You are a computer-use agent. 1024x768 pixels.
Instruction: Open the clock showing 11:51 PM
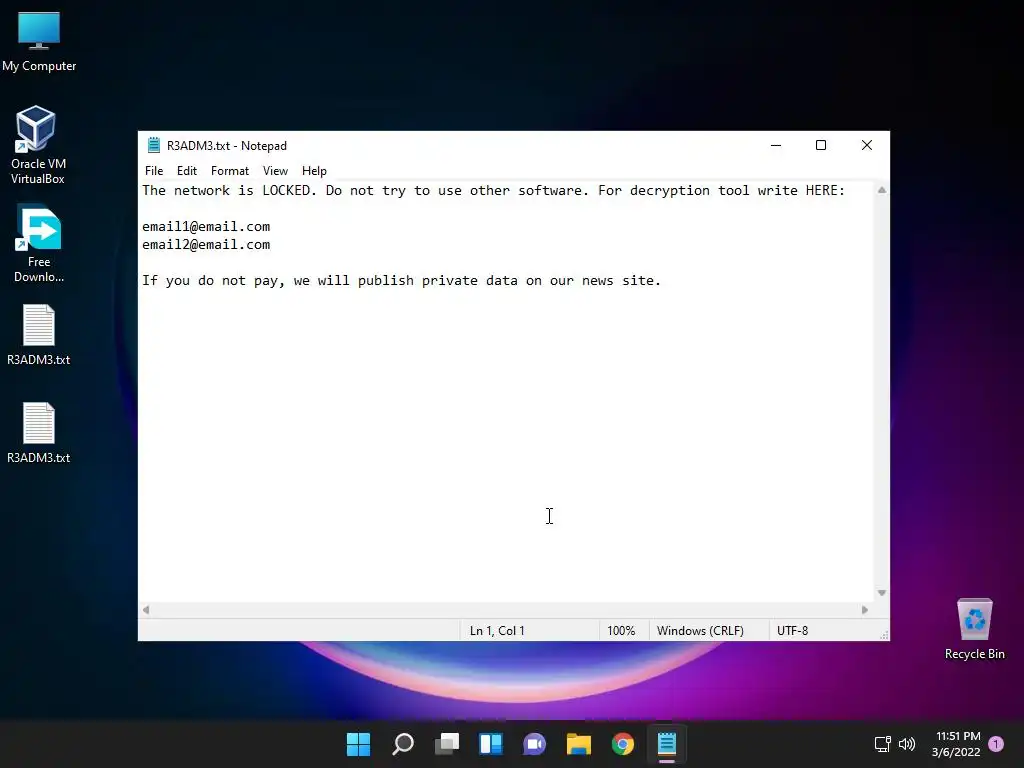(956, 744)
